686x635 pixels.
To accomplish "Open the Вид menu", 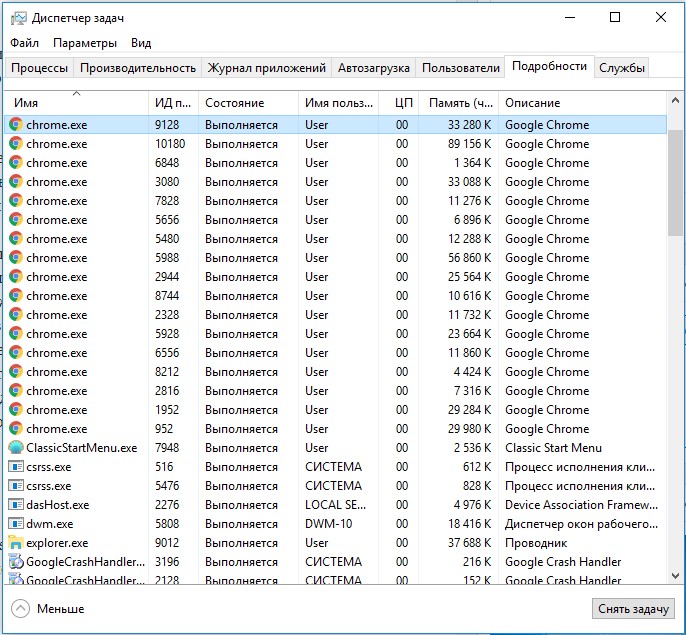I will (141, 43).
